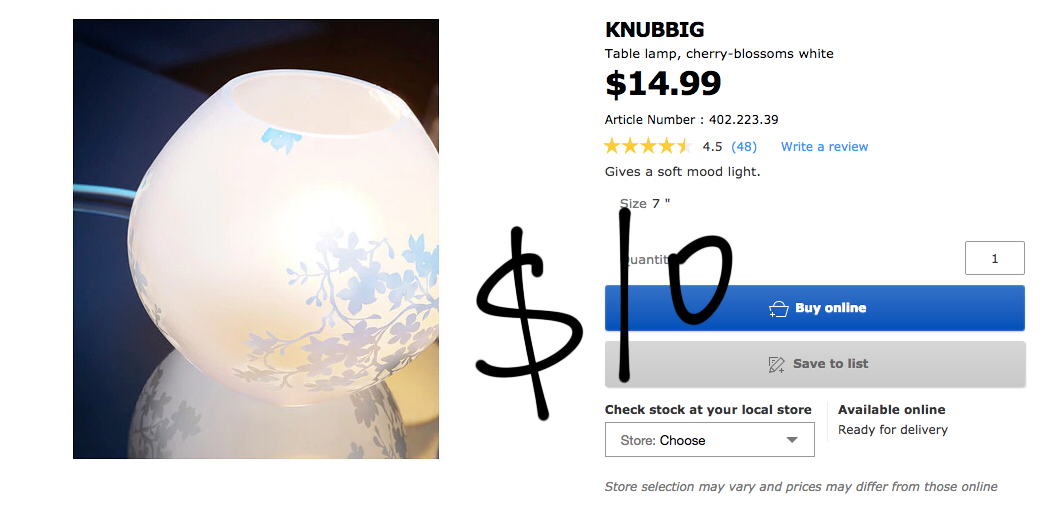Click the Check stock at your local store label
This screenshot has width=1063, height=507.
(x=708, y=409)
